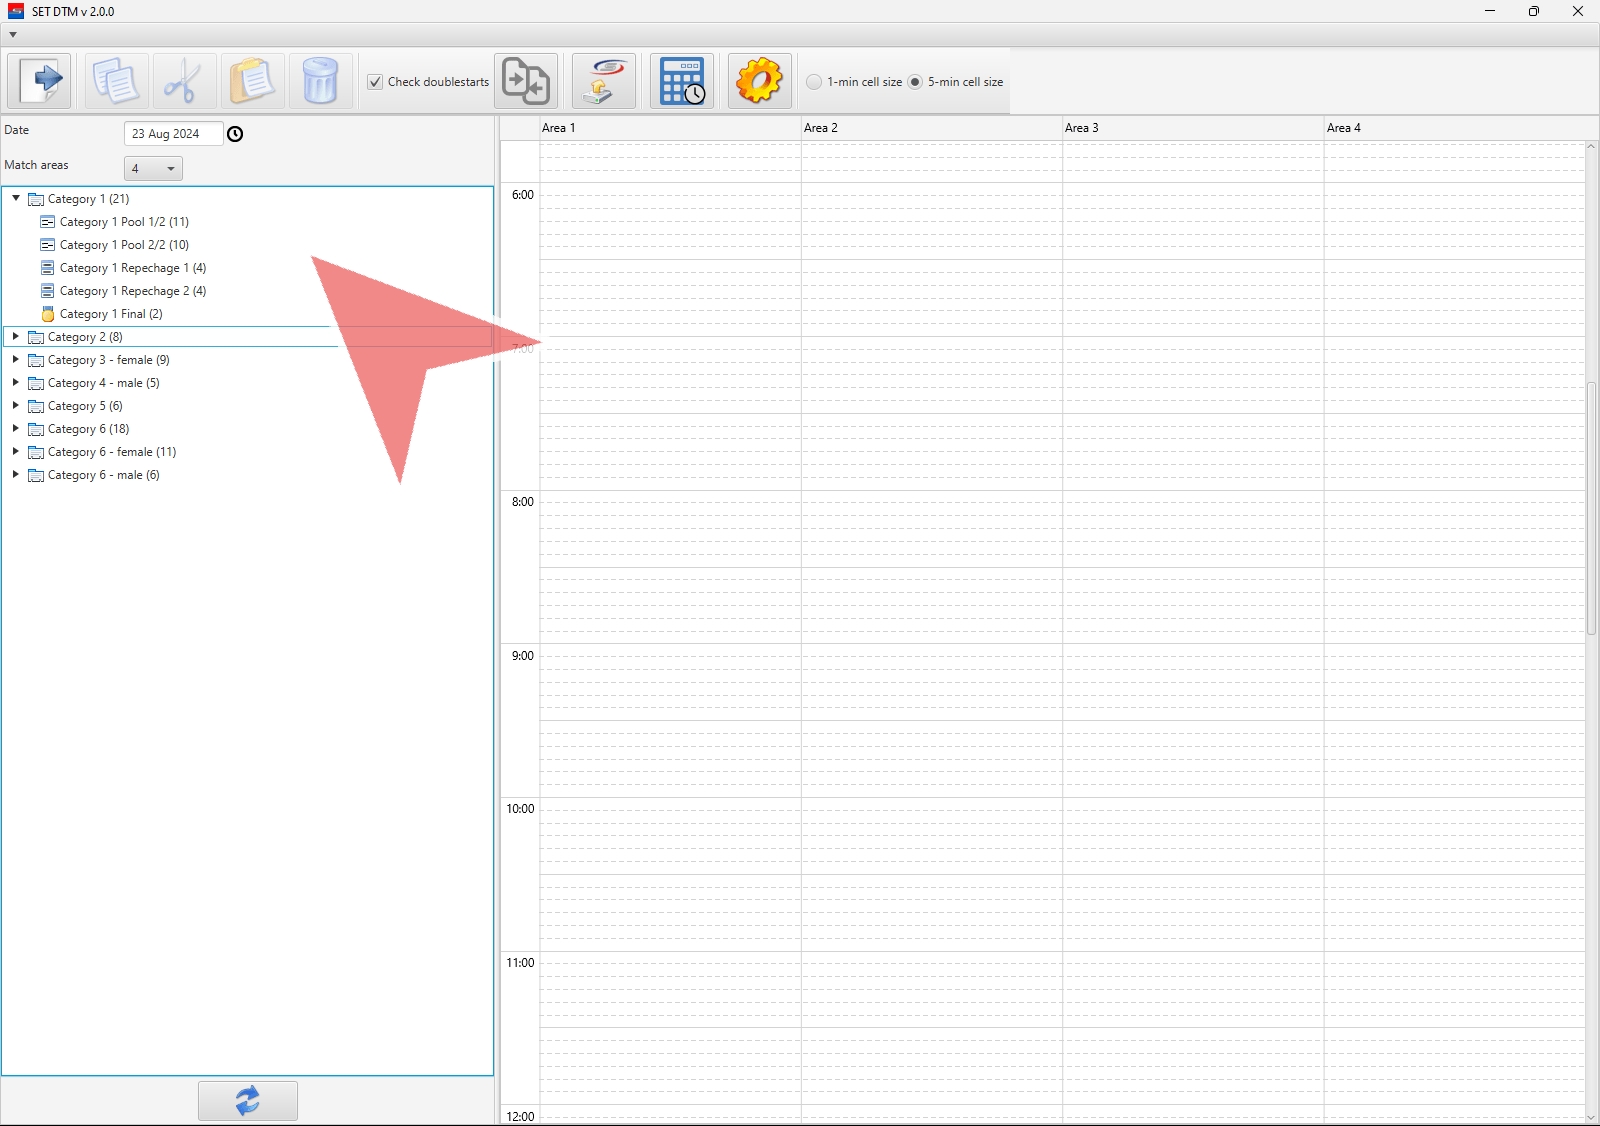Click the date input field

click(x=172, y=134)
